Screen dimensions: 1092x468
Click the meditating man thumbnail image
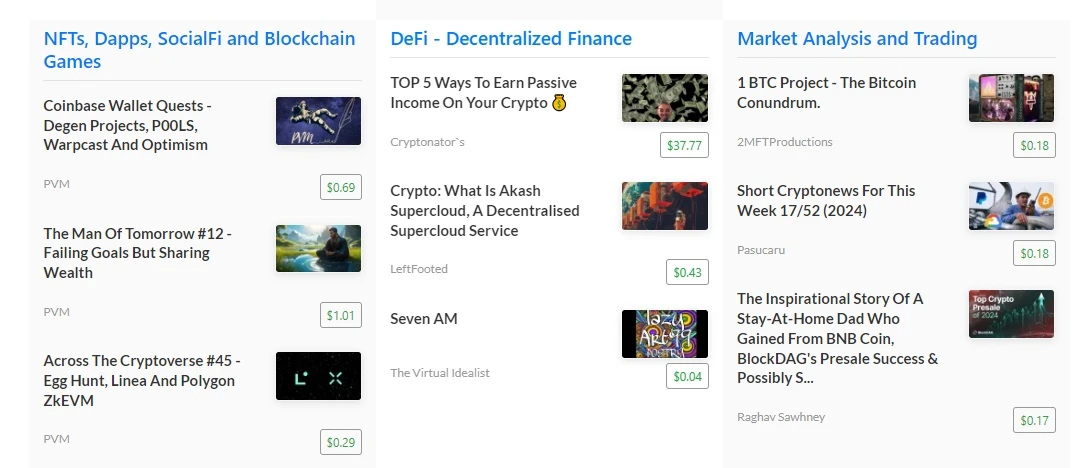[x=318, y=249]
